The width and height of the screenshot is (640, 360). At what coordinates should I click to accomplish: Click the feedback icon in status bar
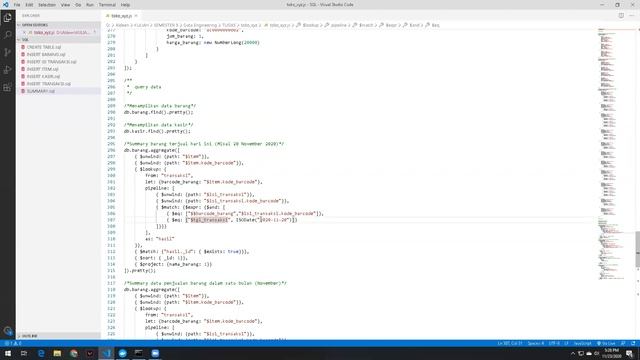(623, 343)
